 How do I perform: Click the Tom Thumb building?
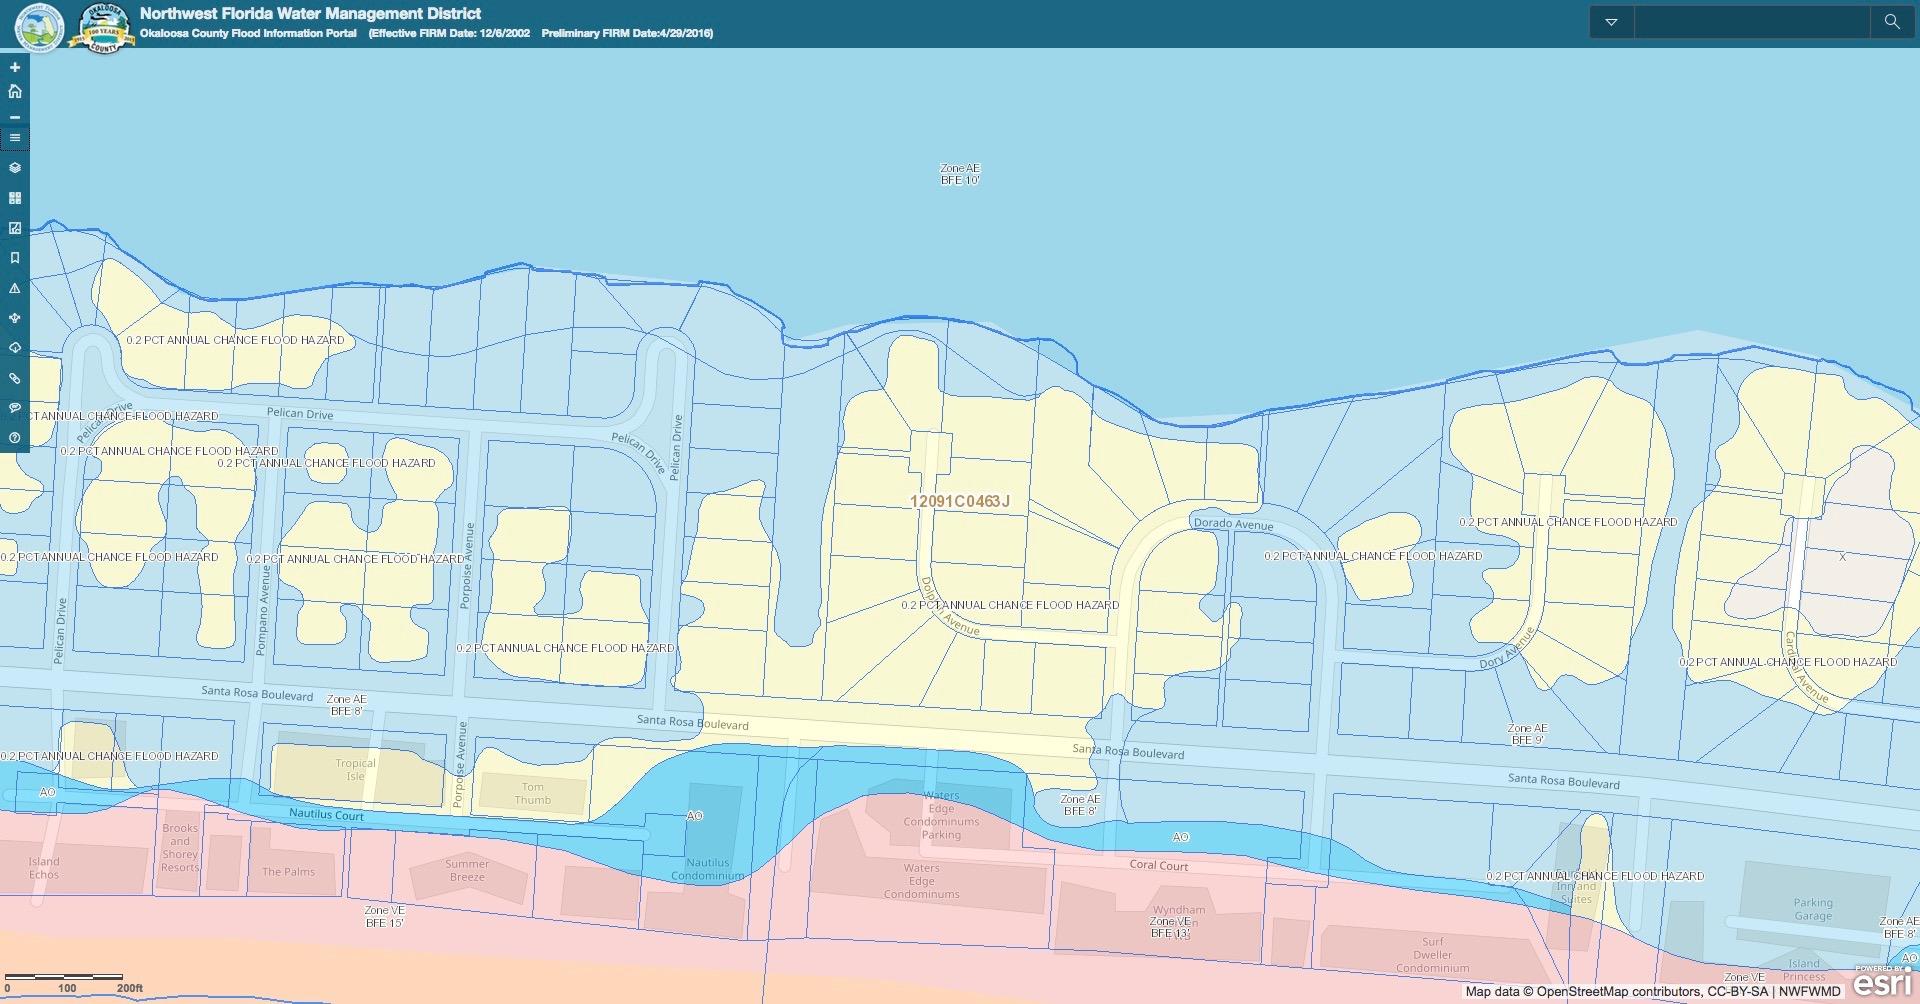click(533, 793)
